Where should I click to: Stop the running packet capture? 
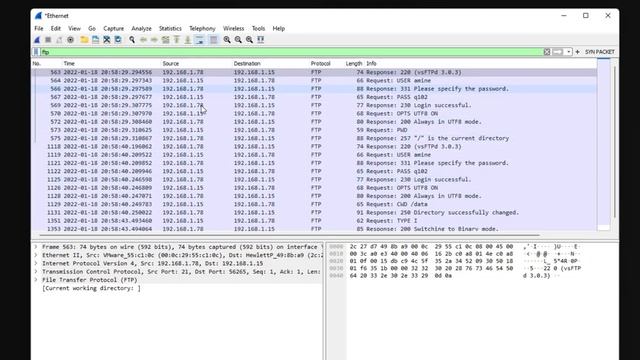pyautogui.click(x=48, y=40)
